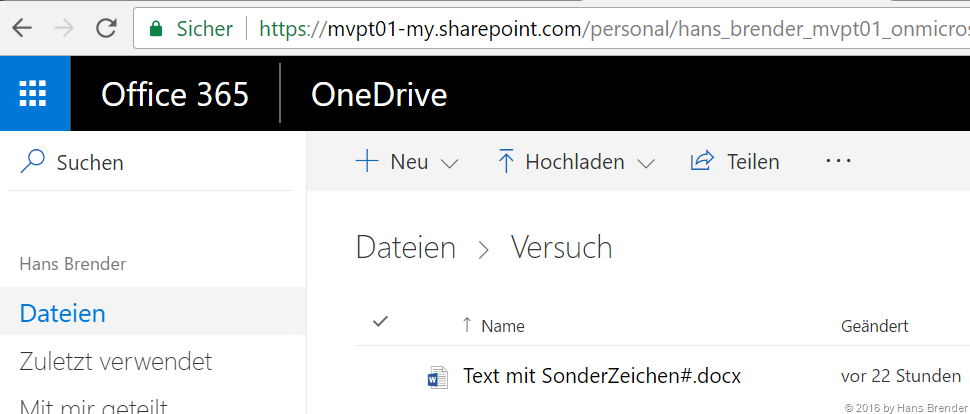970x414 pixels.
Task: Sort by the Geändert column header
Action: 874,326
